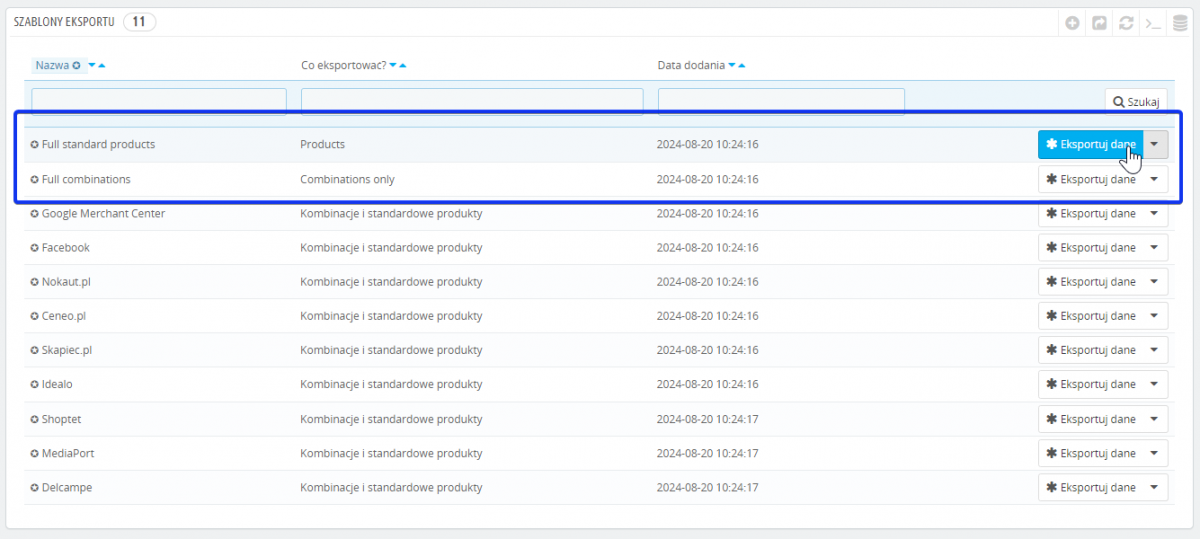Screen dimensions: 1200x539
Task: Sort Co eksportowac column descending arrow
Action: click(393, 66)
